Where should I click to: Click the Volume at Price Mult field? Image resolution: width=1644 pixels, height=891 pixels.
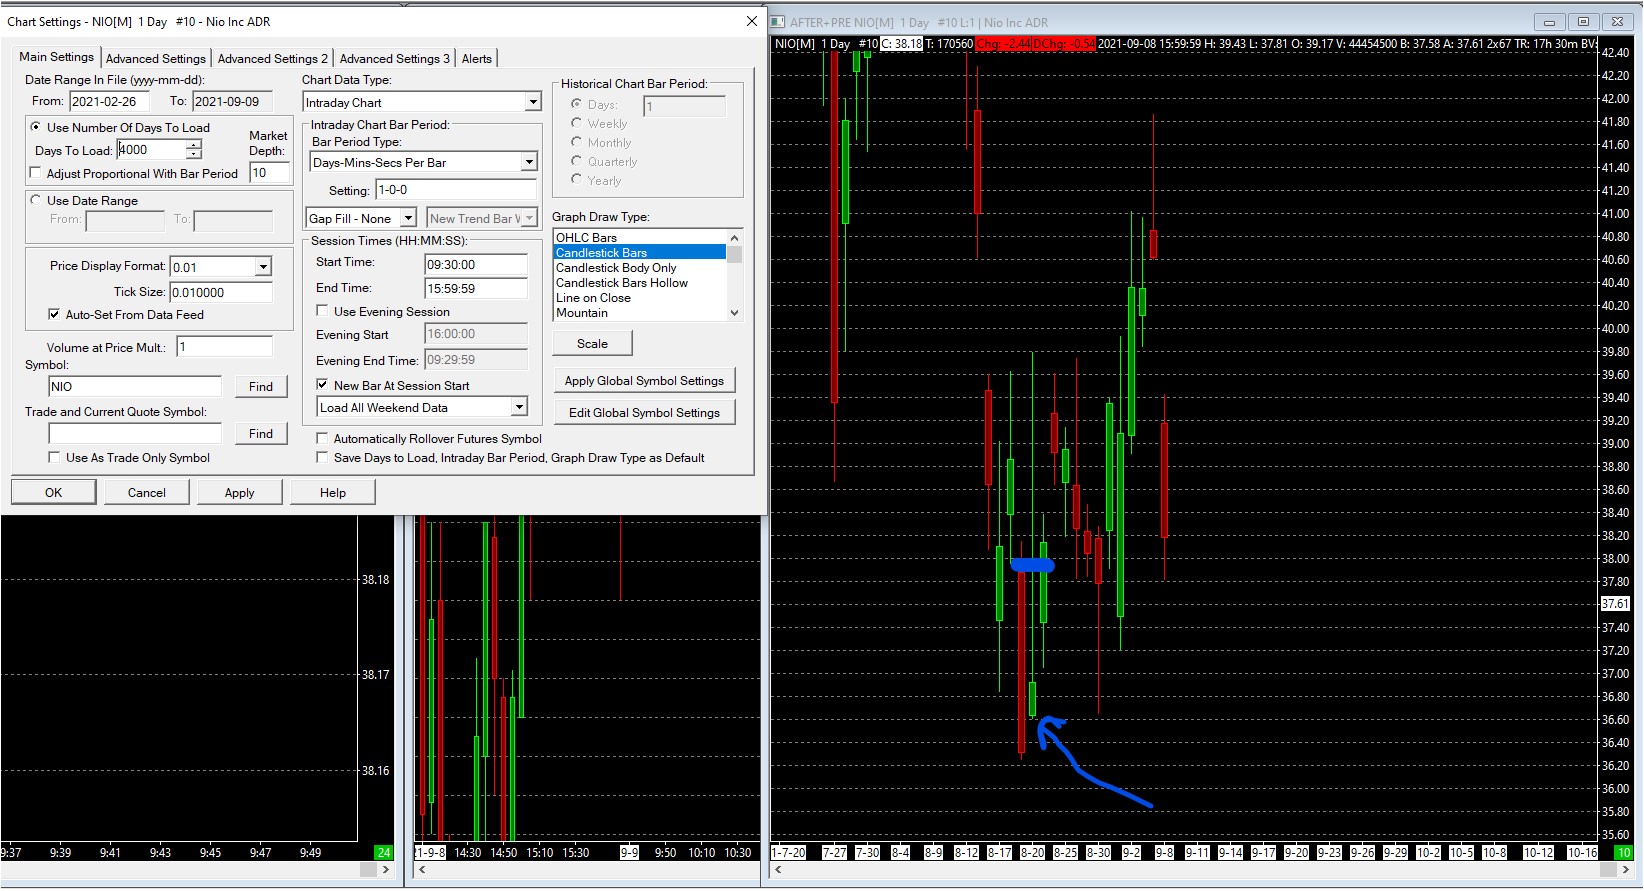click(224, 347)
